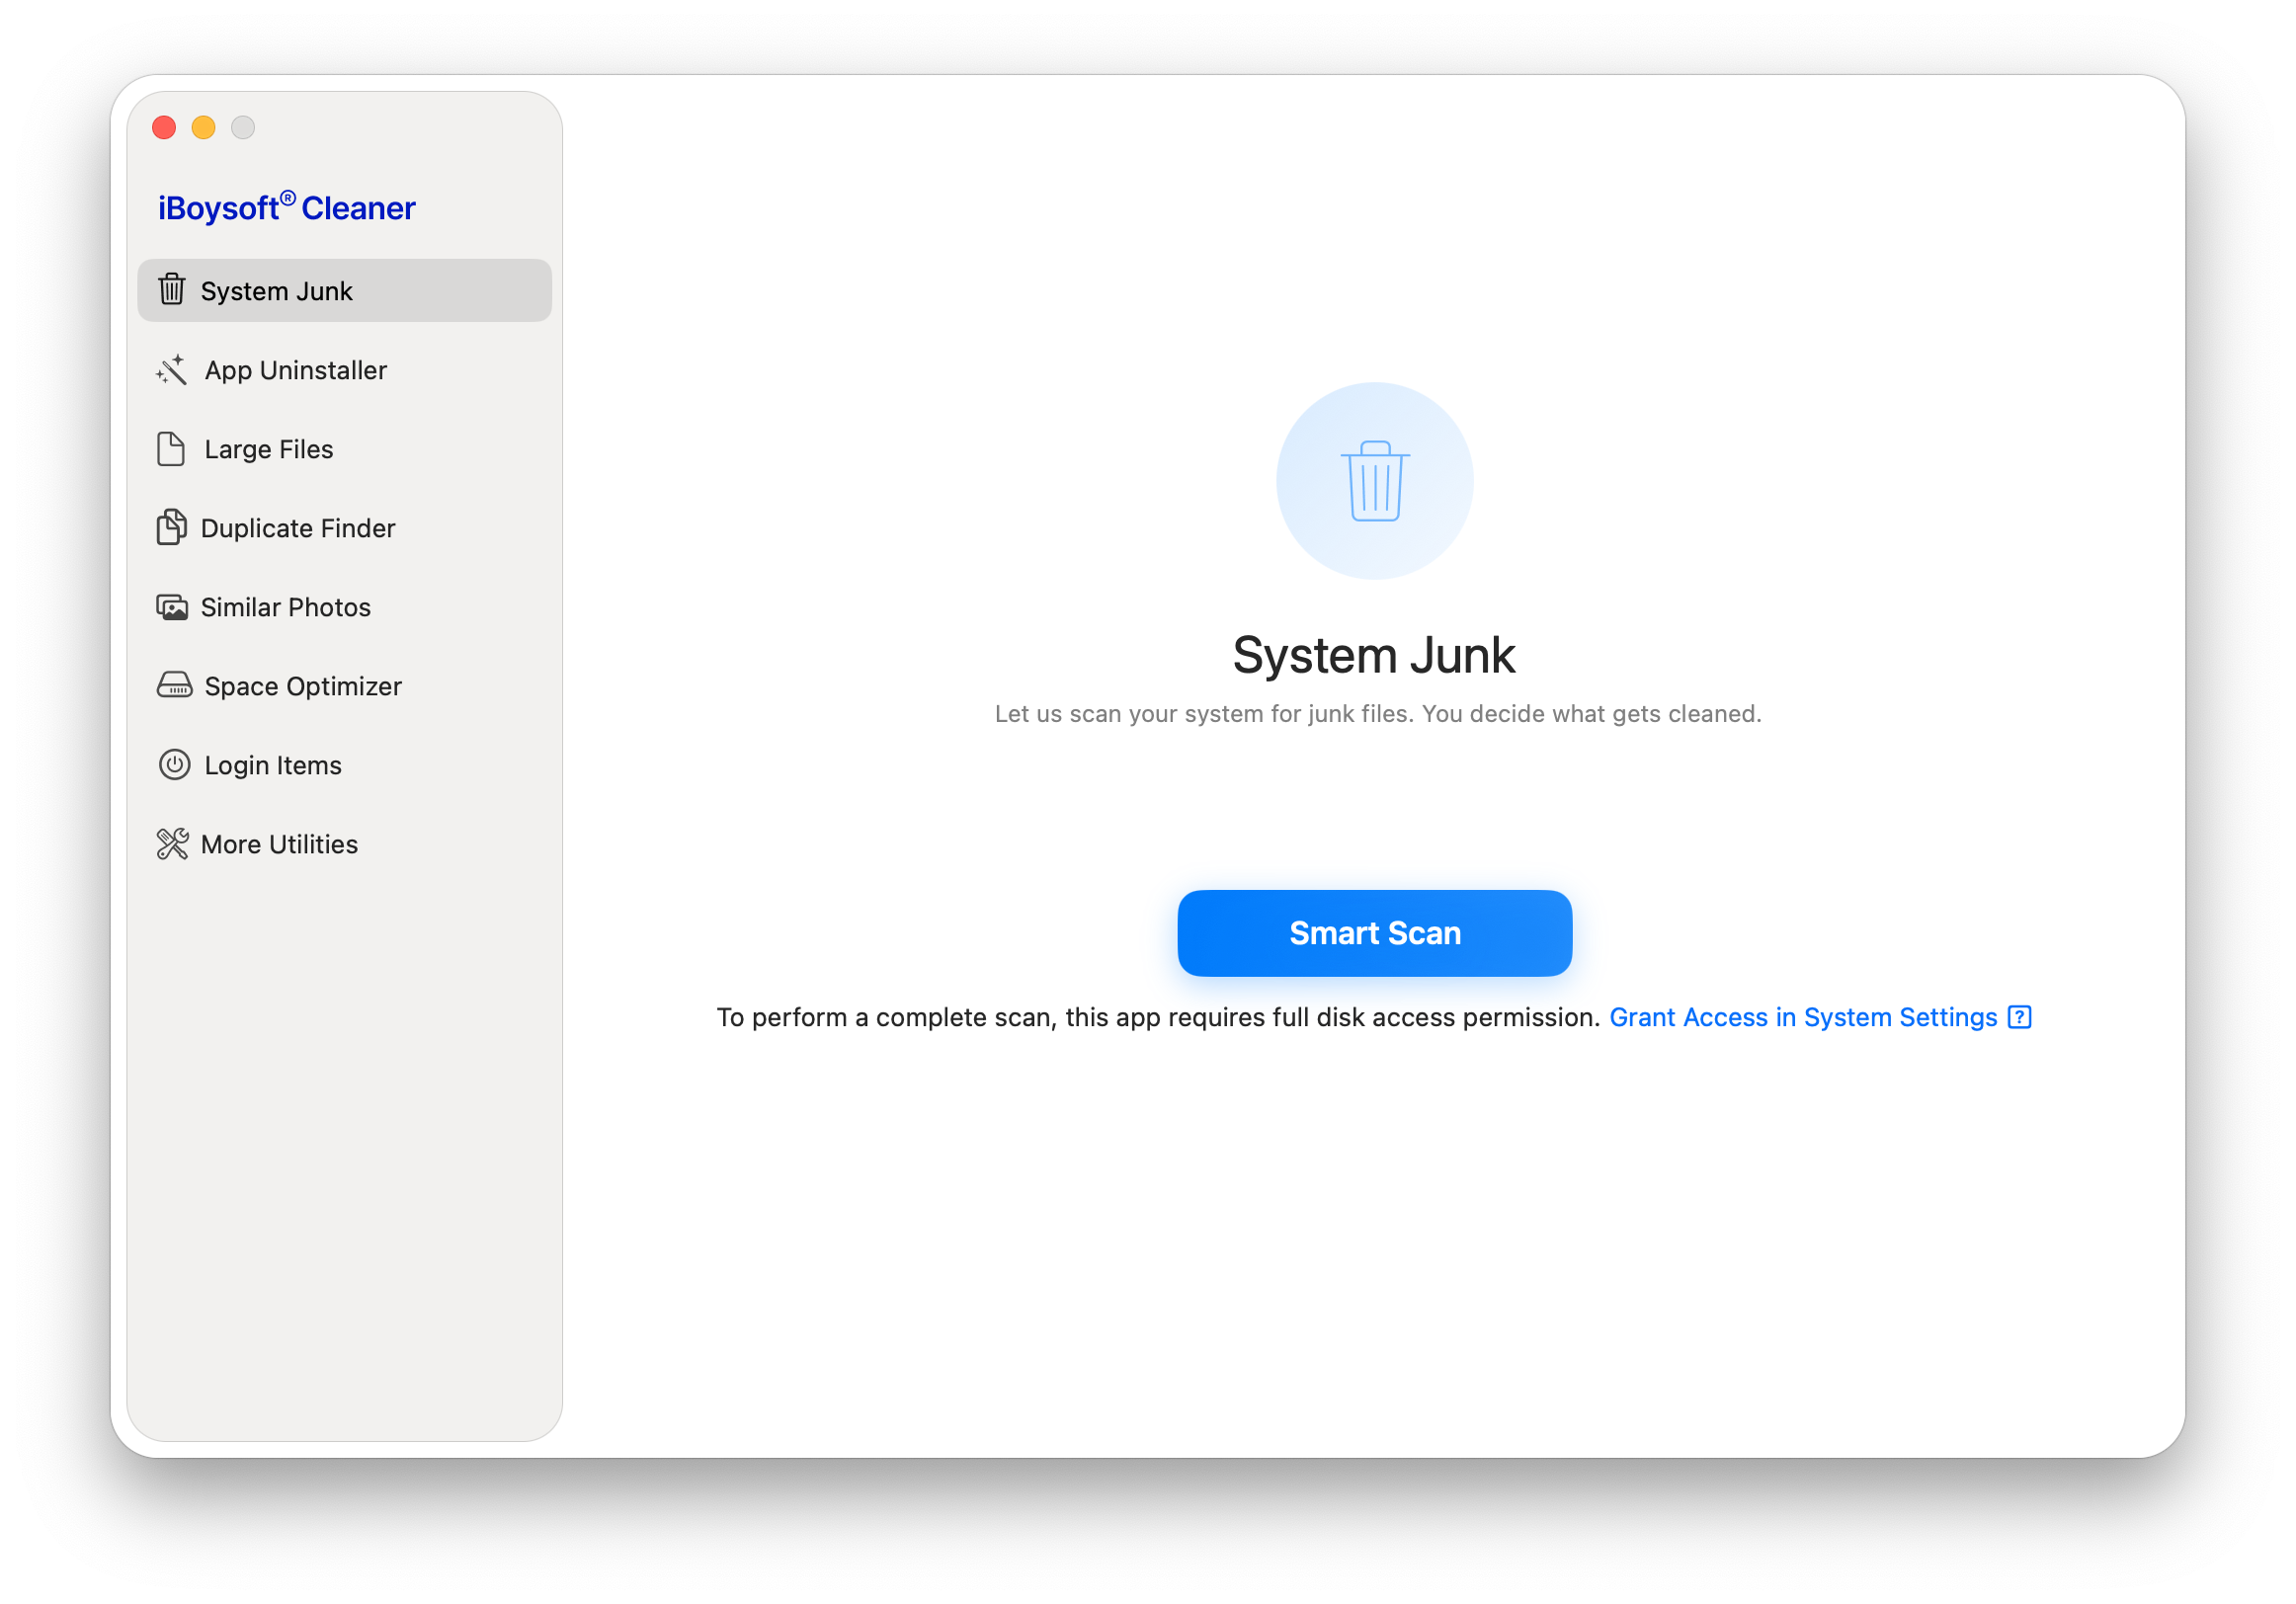Open the Login Items panel
2296x1604 pixels.
(272, 765)
